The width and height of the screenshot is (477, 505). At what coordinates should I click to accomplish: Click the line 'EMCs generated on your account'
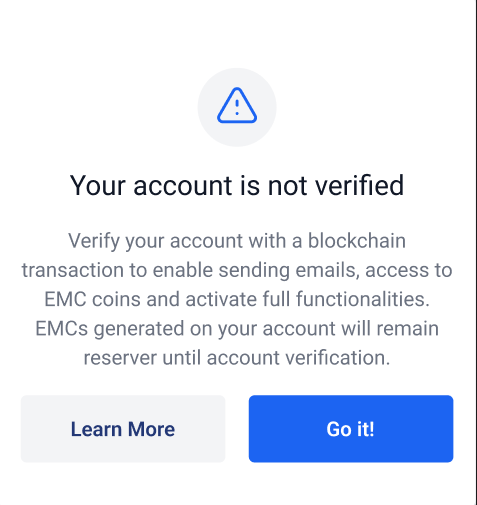(x=237, y=328)
